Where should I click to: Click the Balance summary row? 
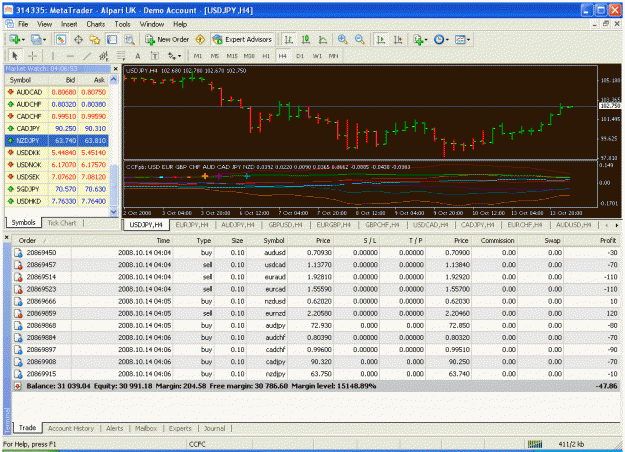(316, 386)
